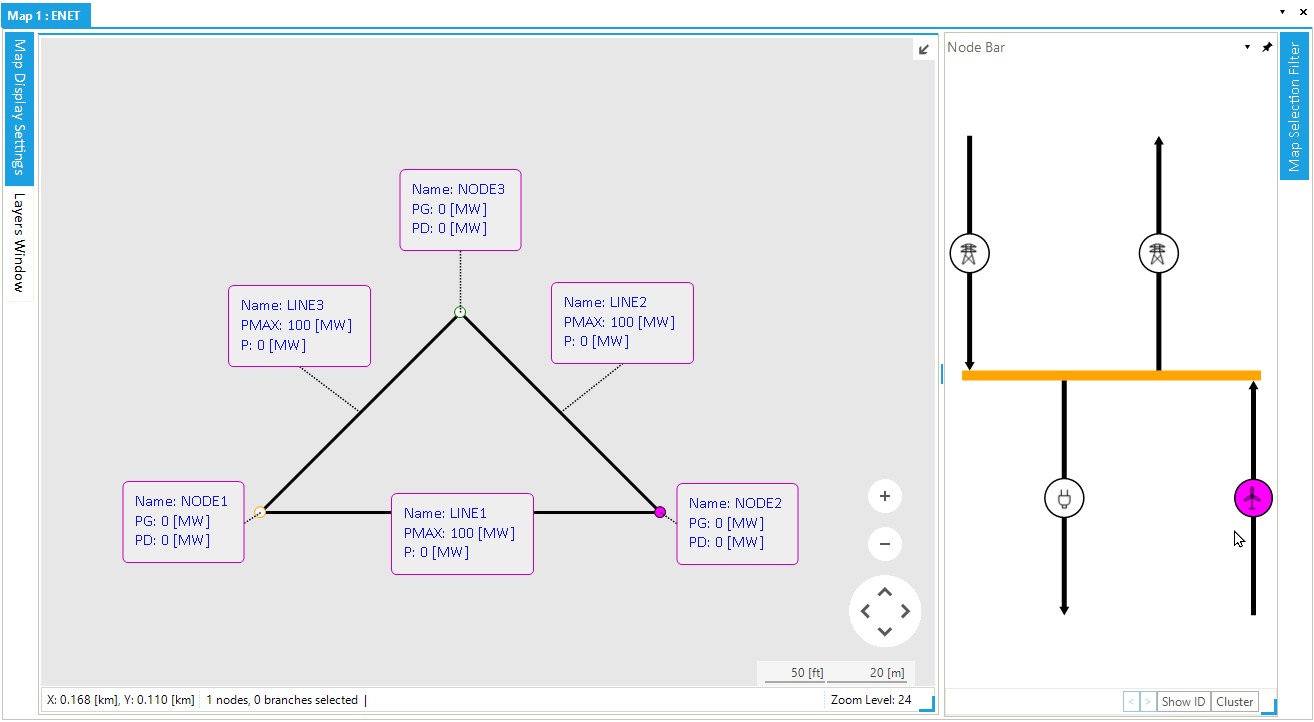
Task: Pan the map right
Action: point(905,611)
